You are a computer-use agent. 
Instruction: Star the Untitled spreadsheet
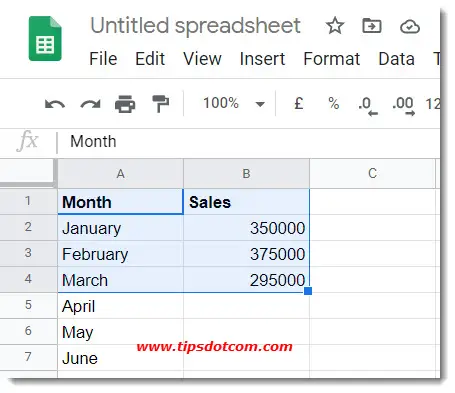[x=335, y=26]
